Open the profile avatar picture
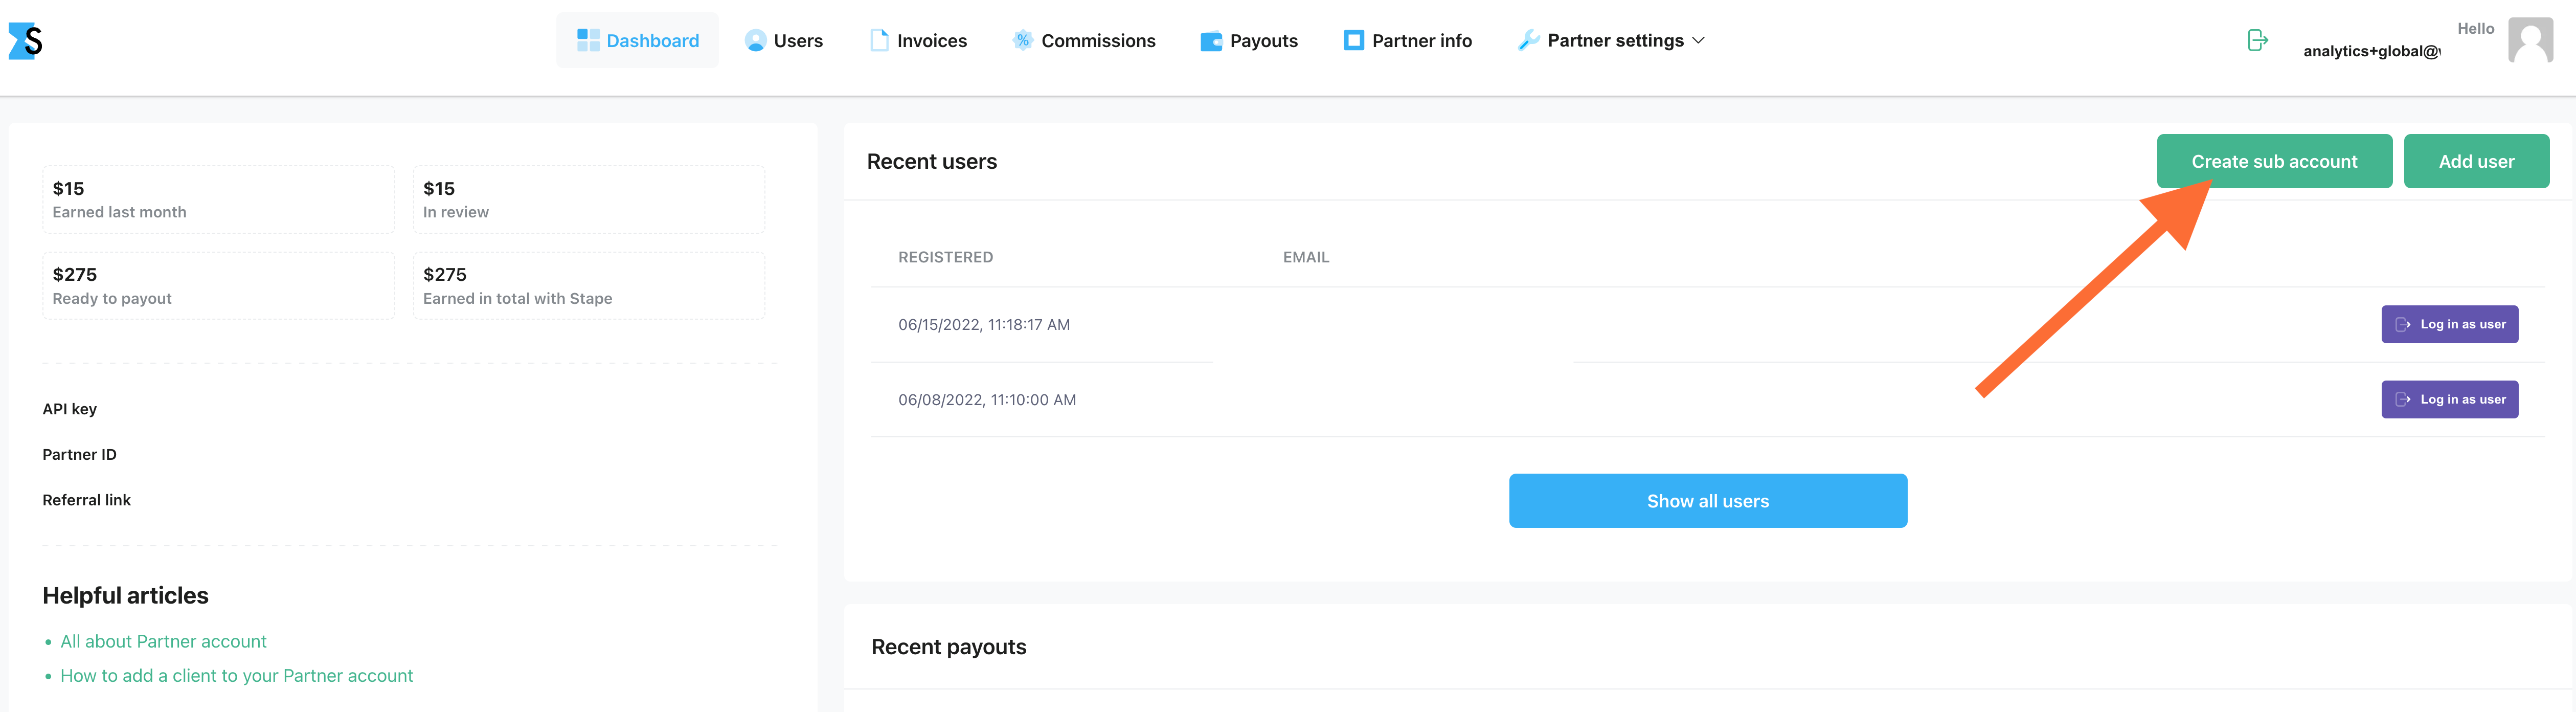 2530,40
